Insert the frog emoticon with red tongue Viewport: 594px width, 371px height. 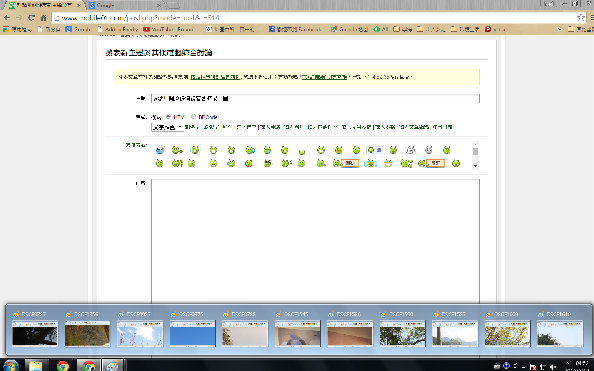point(249,164)
